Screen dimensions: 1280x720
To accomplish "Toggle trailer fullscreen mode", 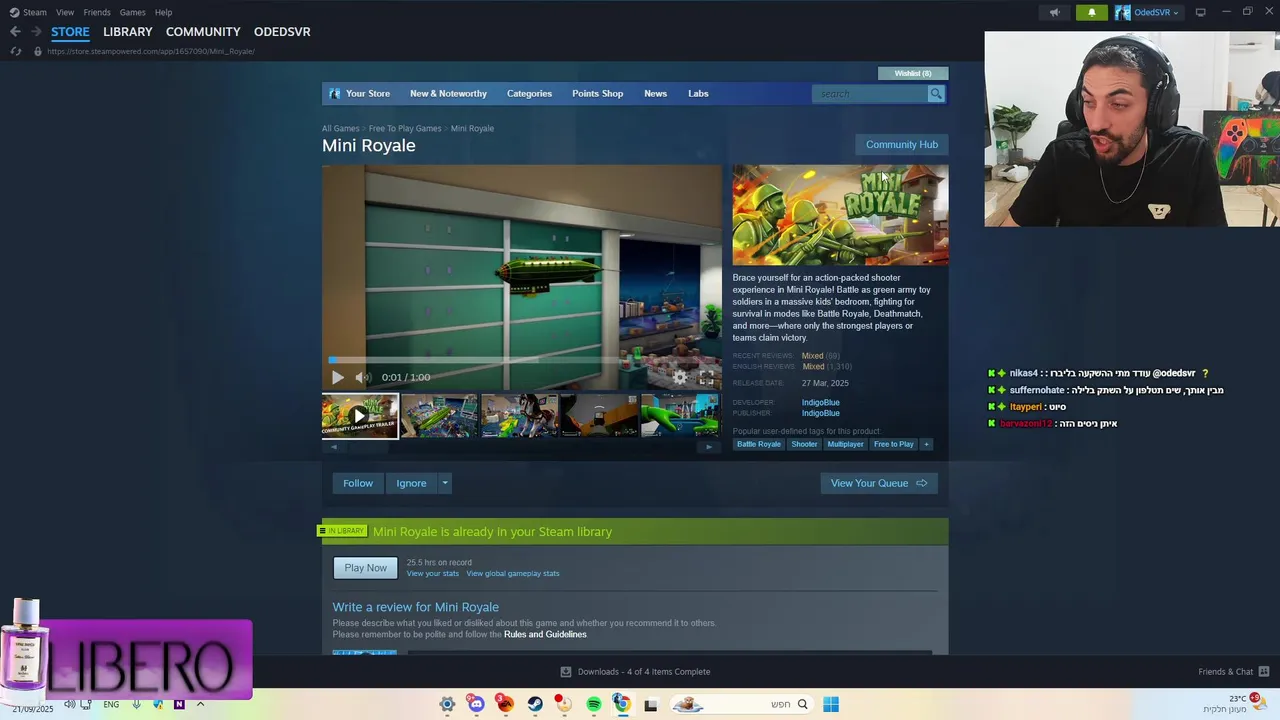I will click(x=706, y=377).
